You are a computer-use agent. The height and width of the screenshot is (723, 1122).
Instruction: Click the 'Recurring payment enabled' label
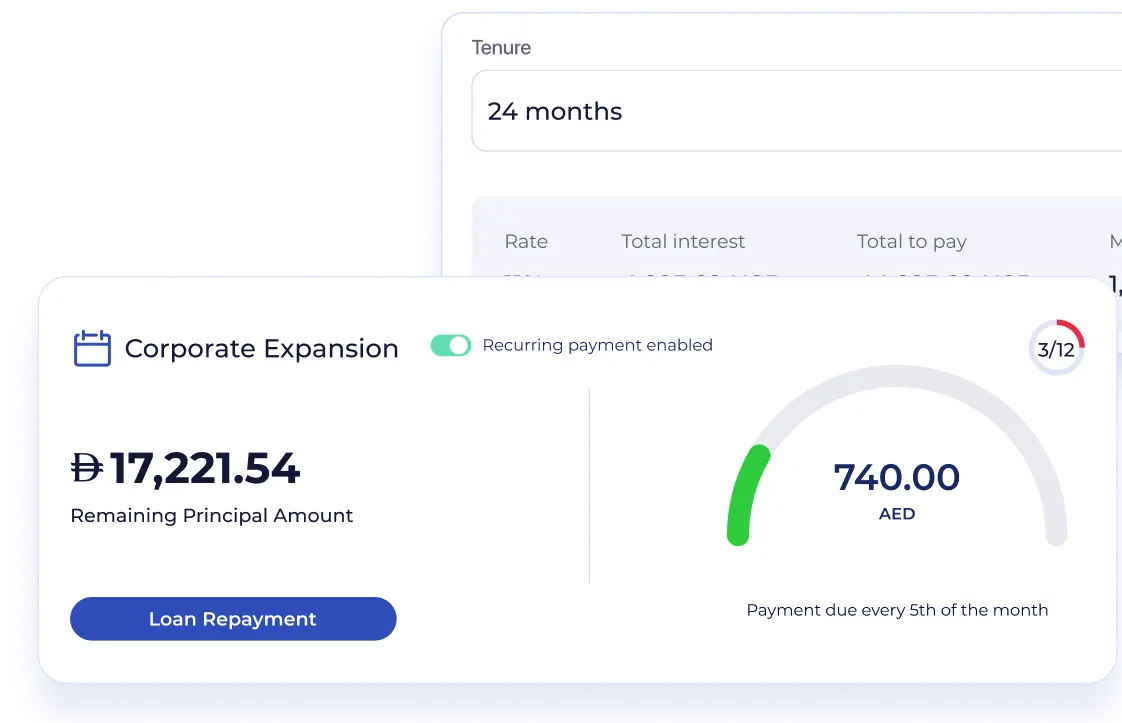pyautogui.click(x=597, y=345)
